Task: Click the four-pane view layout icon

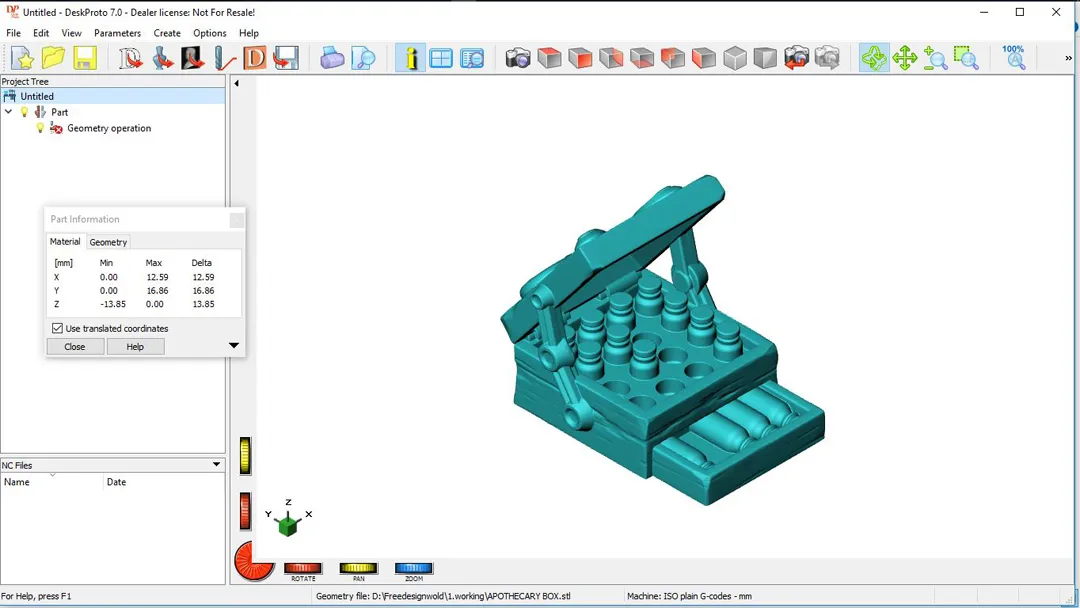Action: point(441,58)
